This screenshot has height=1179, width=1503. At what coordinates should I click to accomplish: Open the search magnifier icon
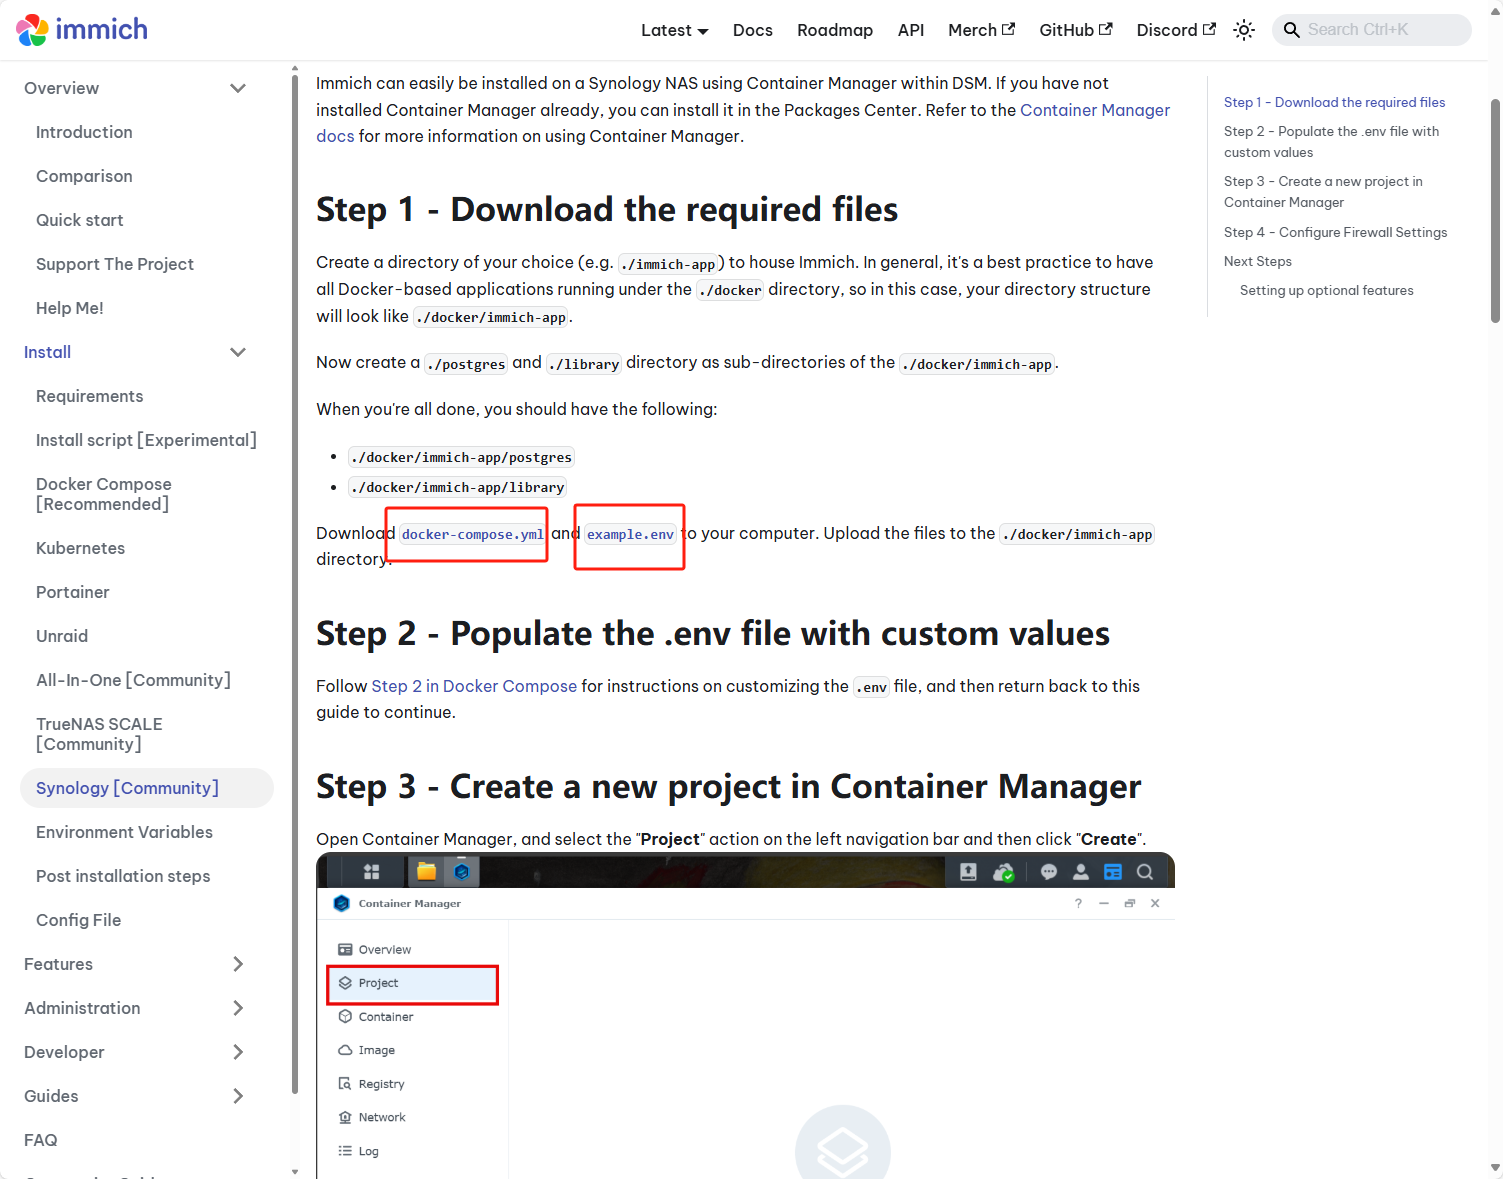(x=1291, y=29)
